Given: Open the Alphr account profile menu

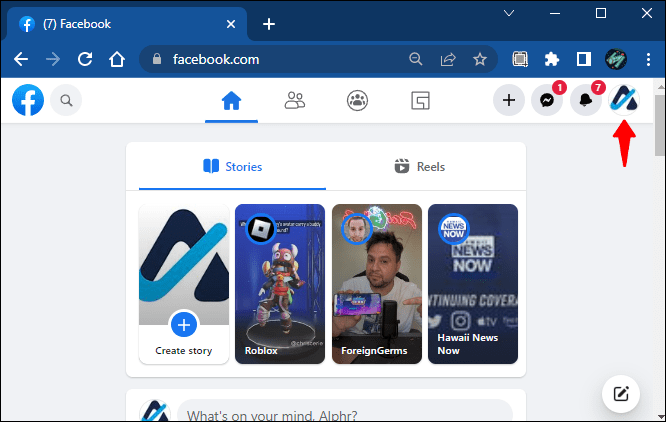Looking at the screenshot, I should 624,100.
